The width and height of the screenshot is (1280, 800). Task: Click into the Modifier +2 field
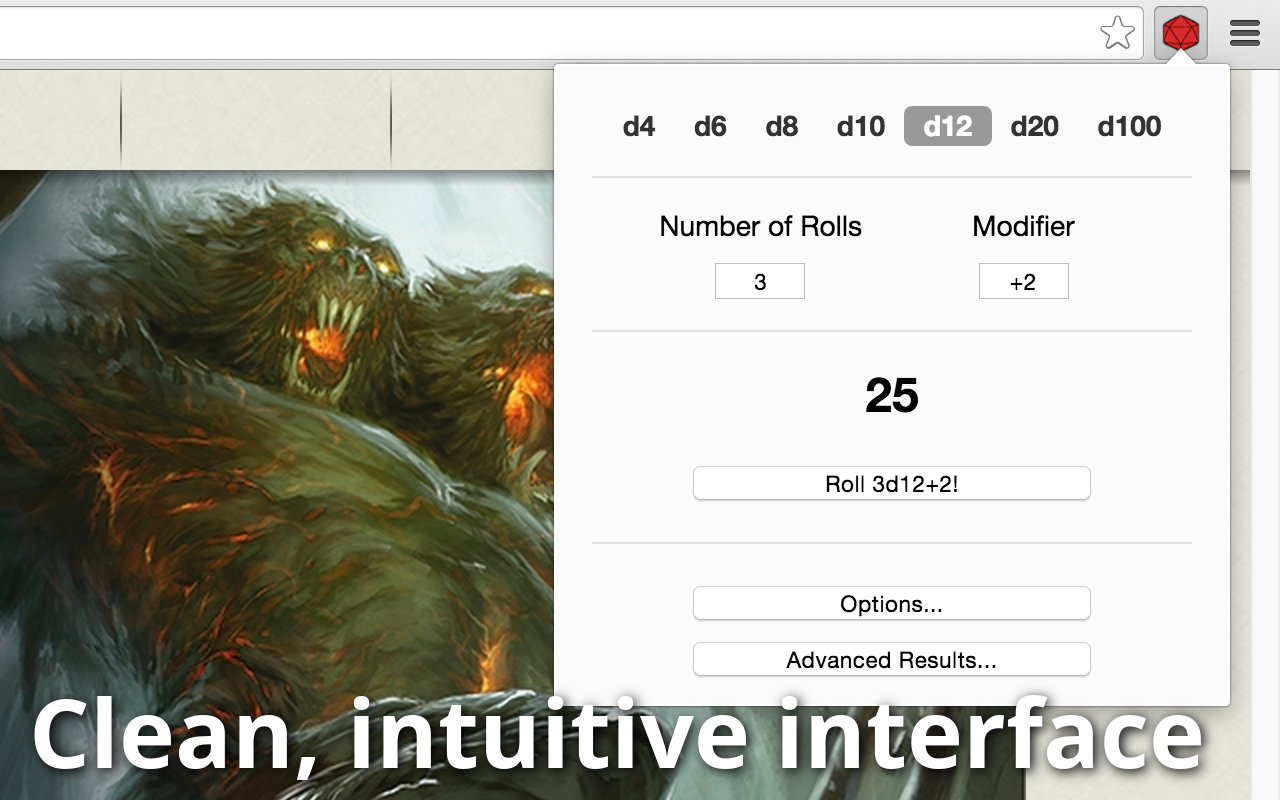point(1024,281)
